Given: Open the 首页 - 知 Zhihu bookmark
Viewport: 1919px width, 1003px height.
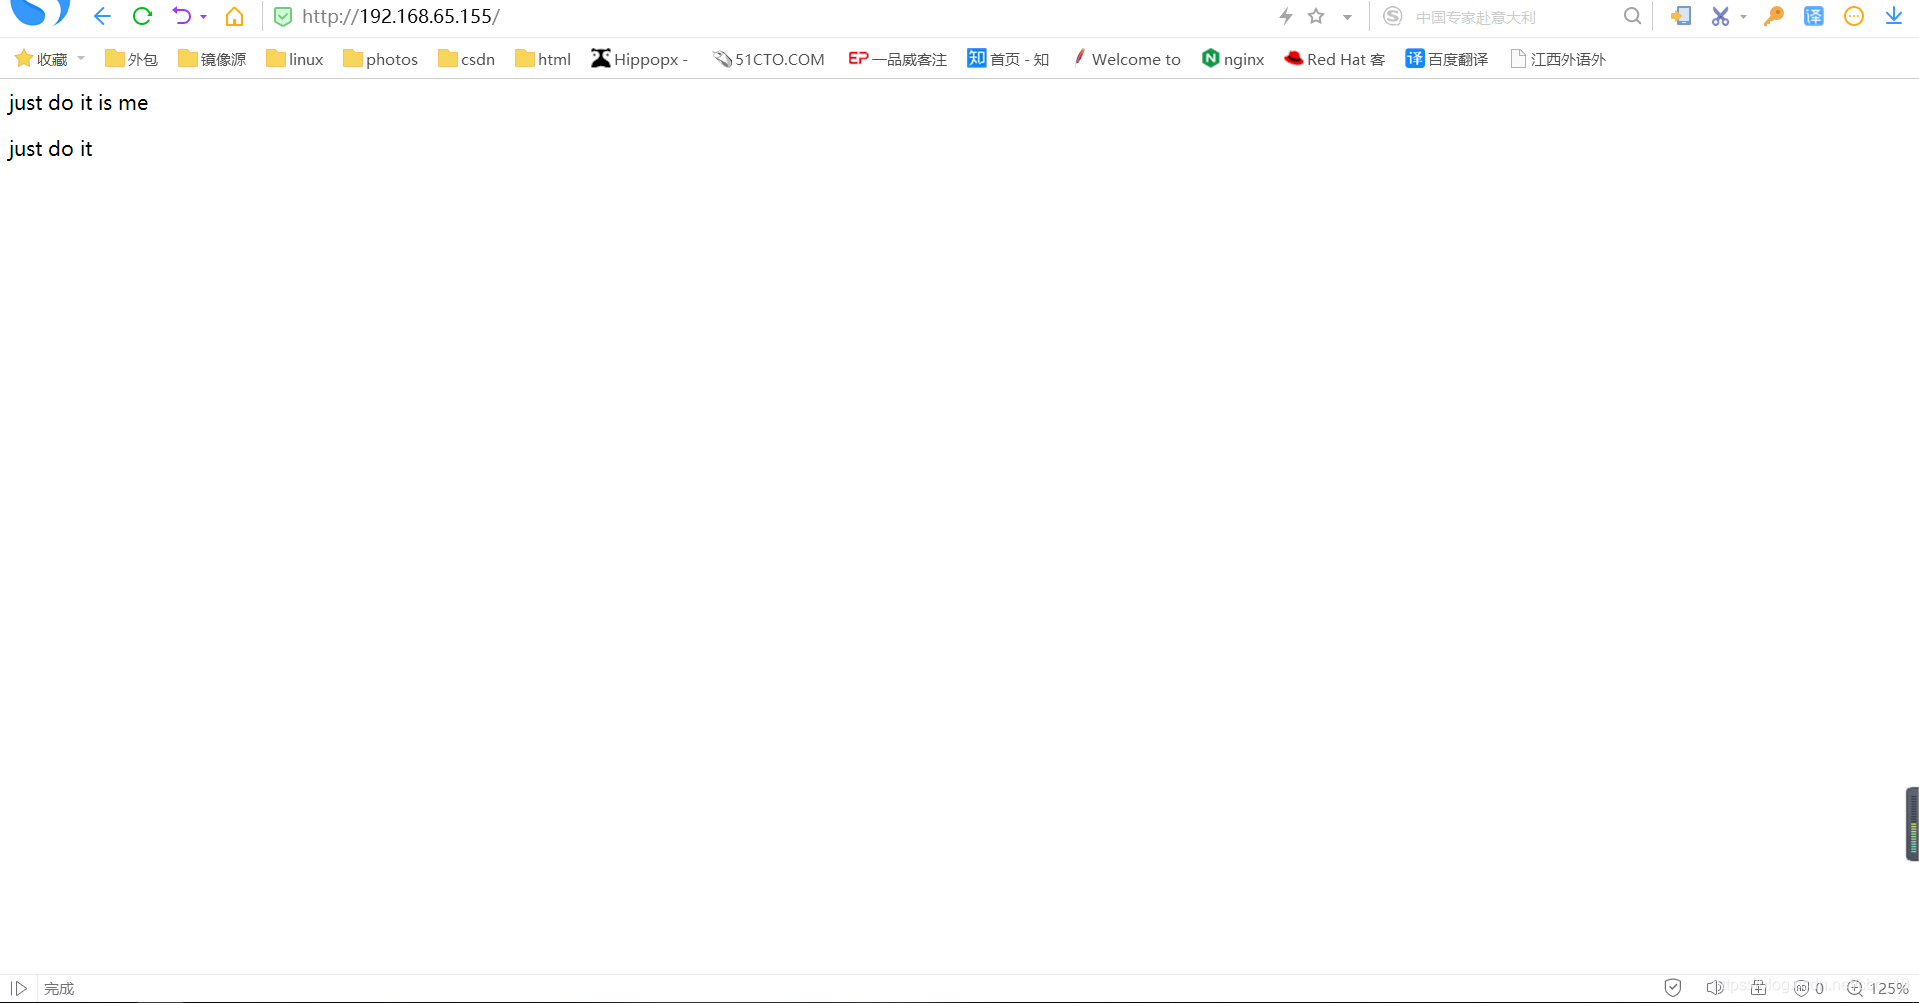Looking at the screenshot, I should 1008,59.
